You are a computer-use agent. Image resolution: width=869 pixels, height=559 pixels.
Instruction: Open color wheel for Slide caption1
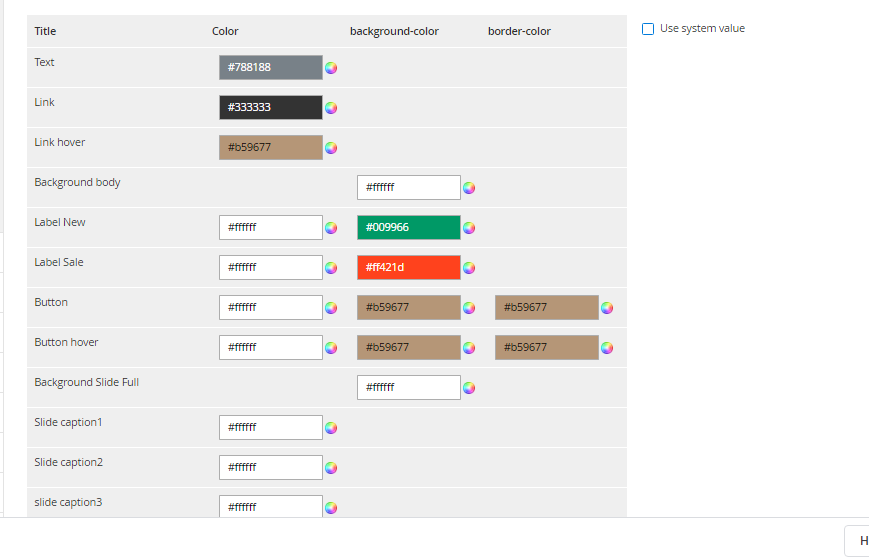331,428
